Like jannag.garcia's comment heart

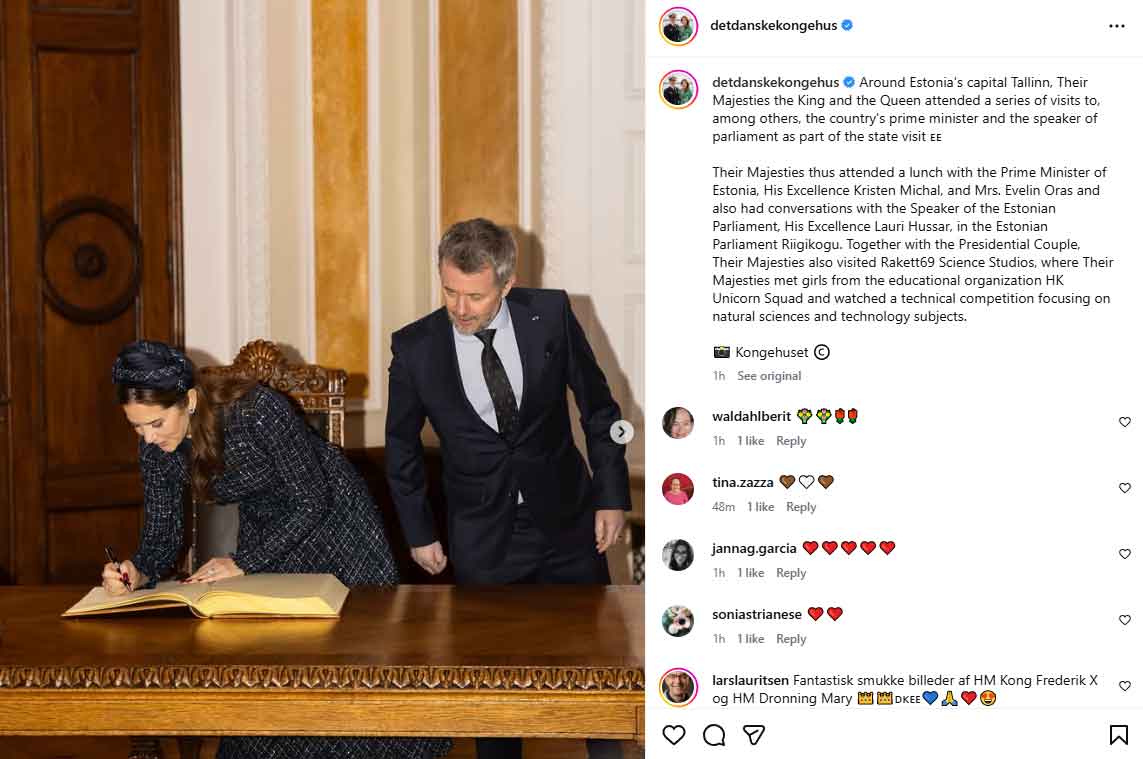pos(1125,554)
